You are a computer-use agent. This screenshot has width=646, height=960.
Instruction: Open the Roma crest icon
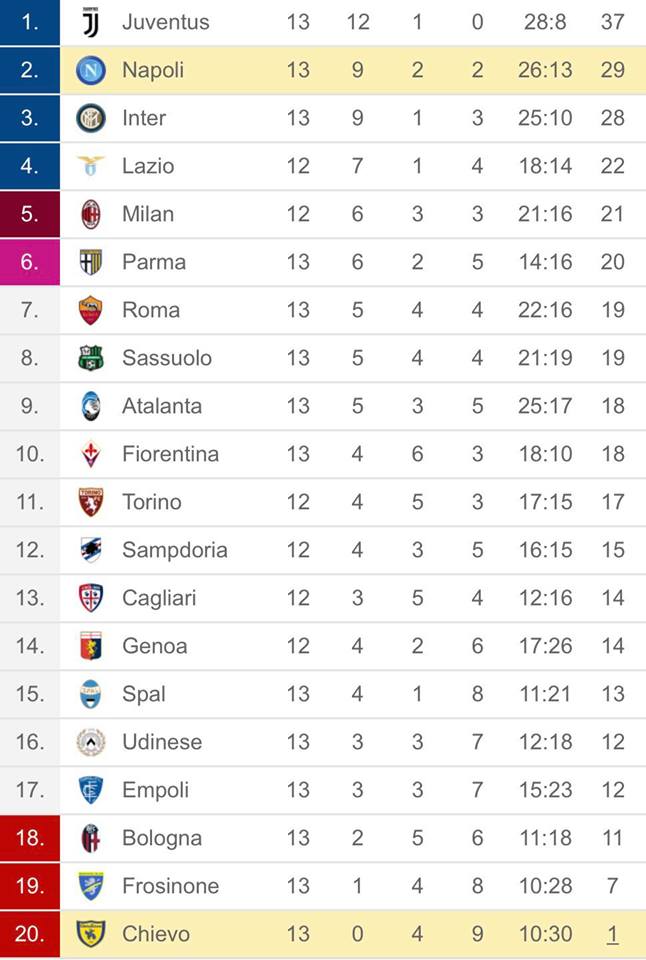tap(91, 310)
